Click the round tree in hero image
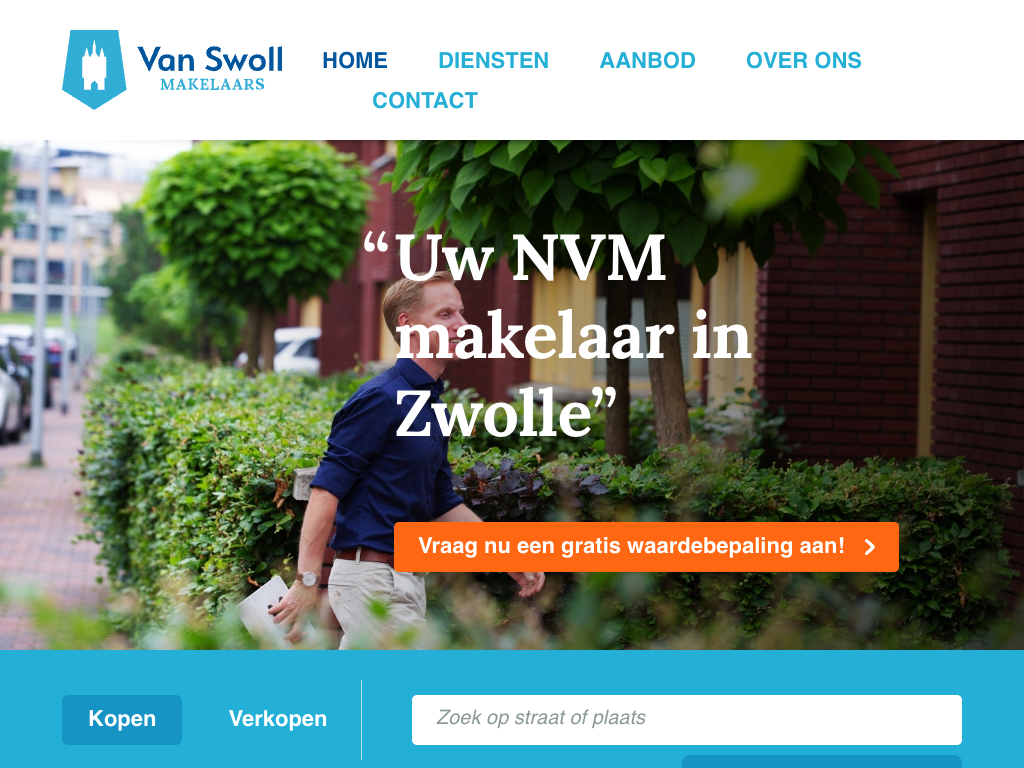Viewport: 1024px width, 768px height. (257, 222)
